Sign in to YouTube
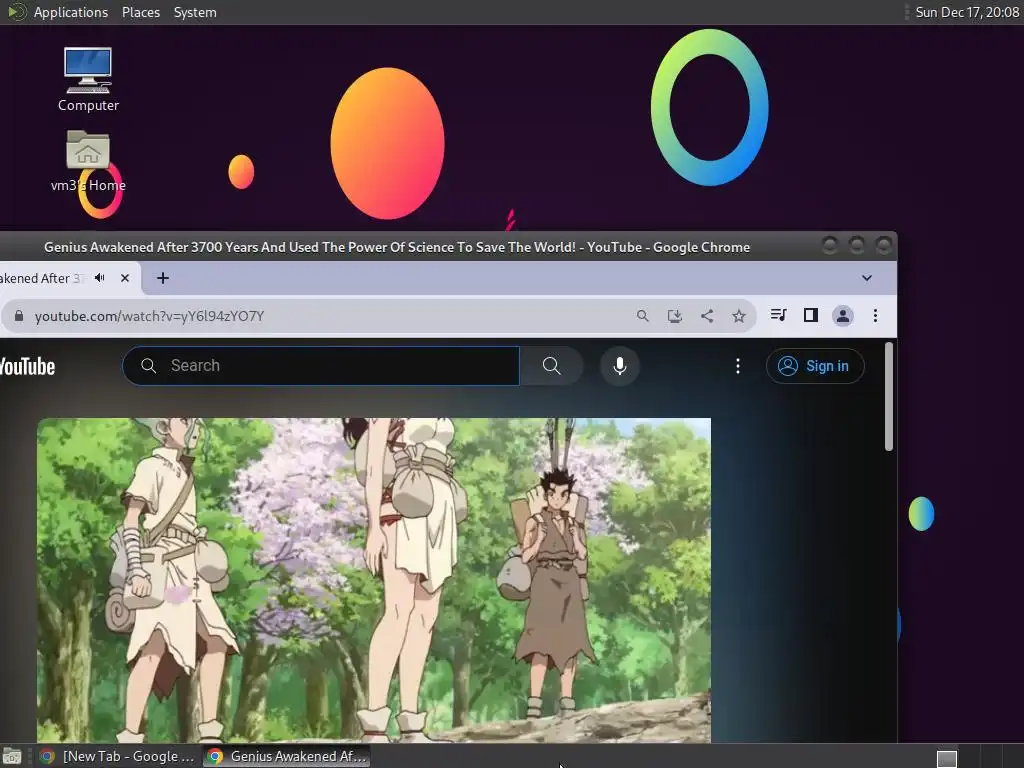 pos(815,366)
